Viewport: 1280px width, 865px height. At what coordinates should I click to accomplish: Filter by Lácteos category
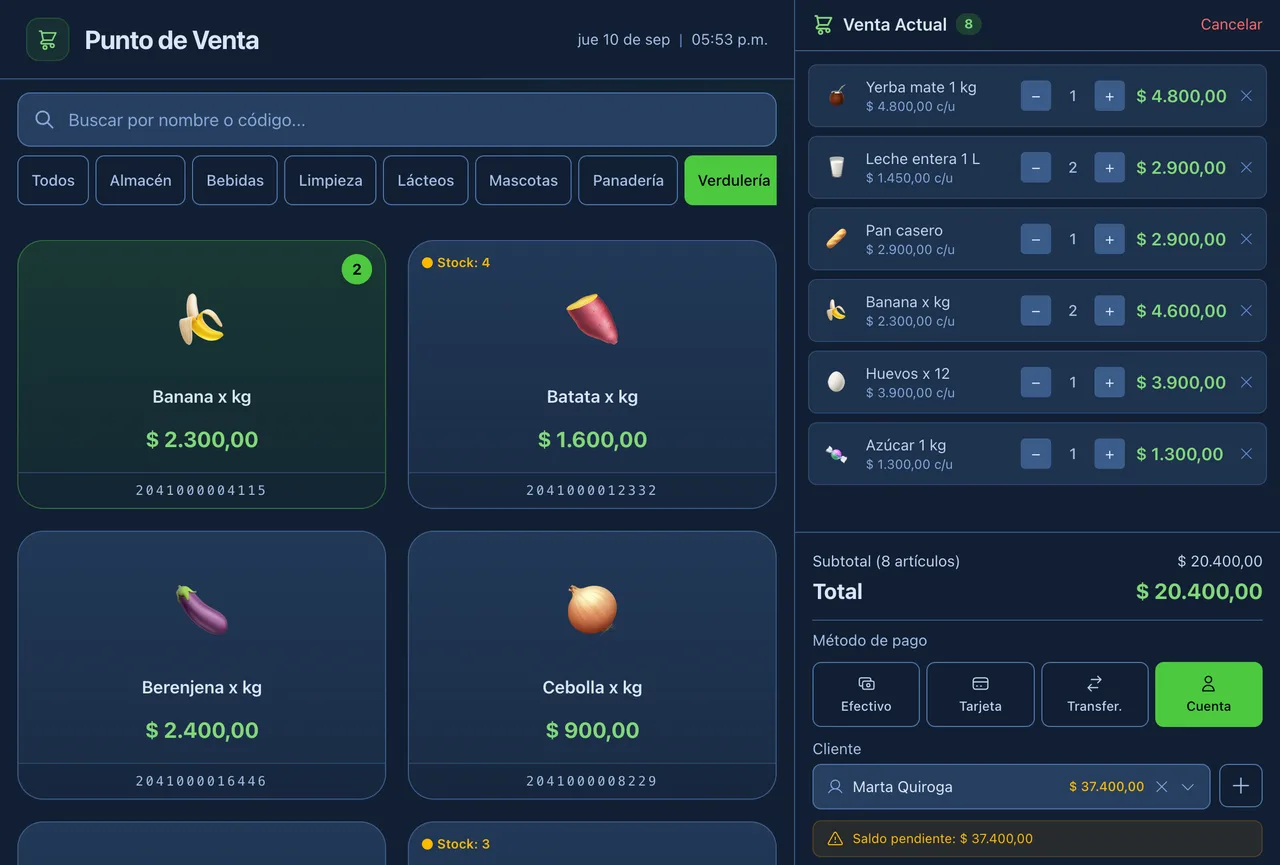426,180
